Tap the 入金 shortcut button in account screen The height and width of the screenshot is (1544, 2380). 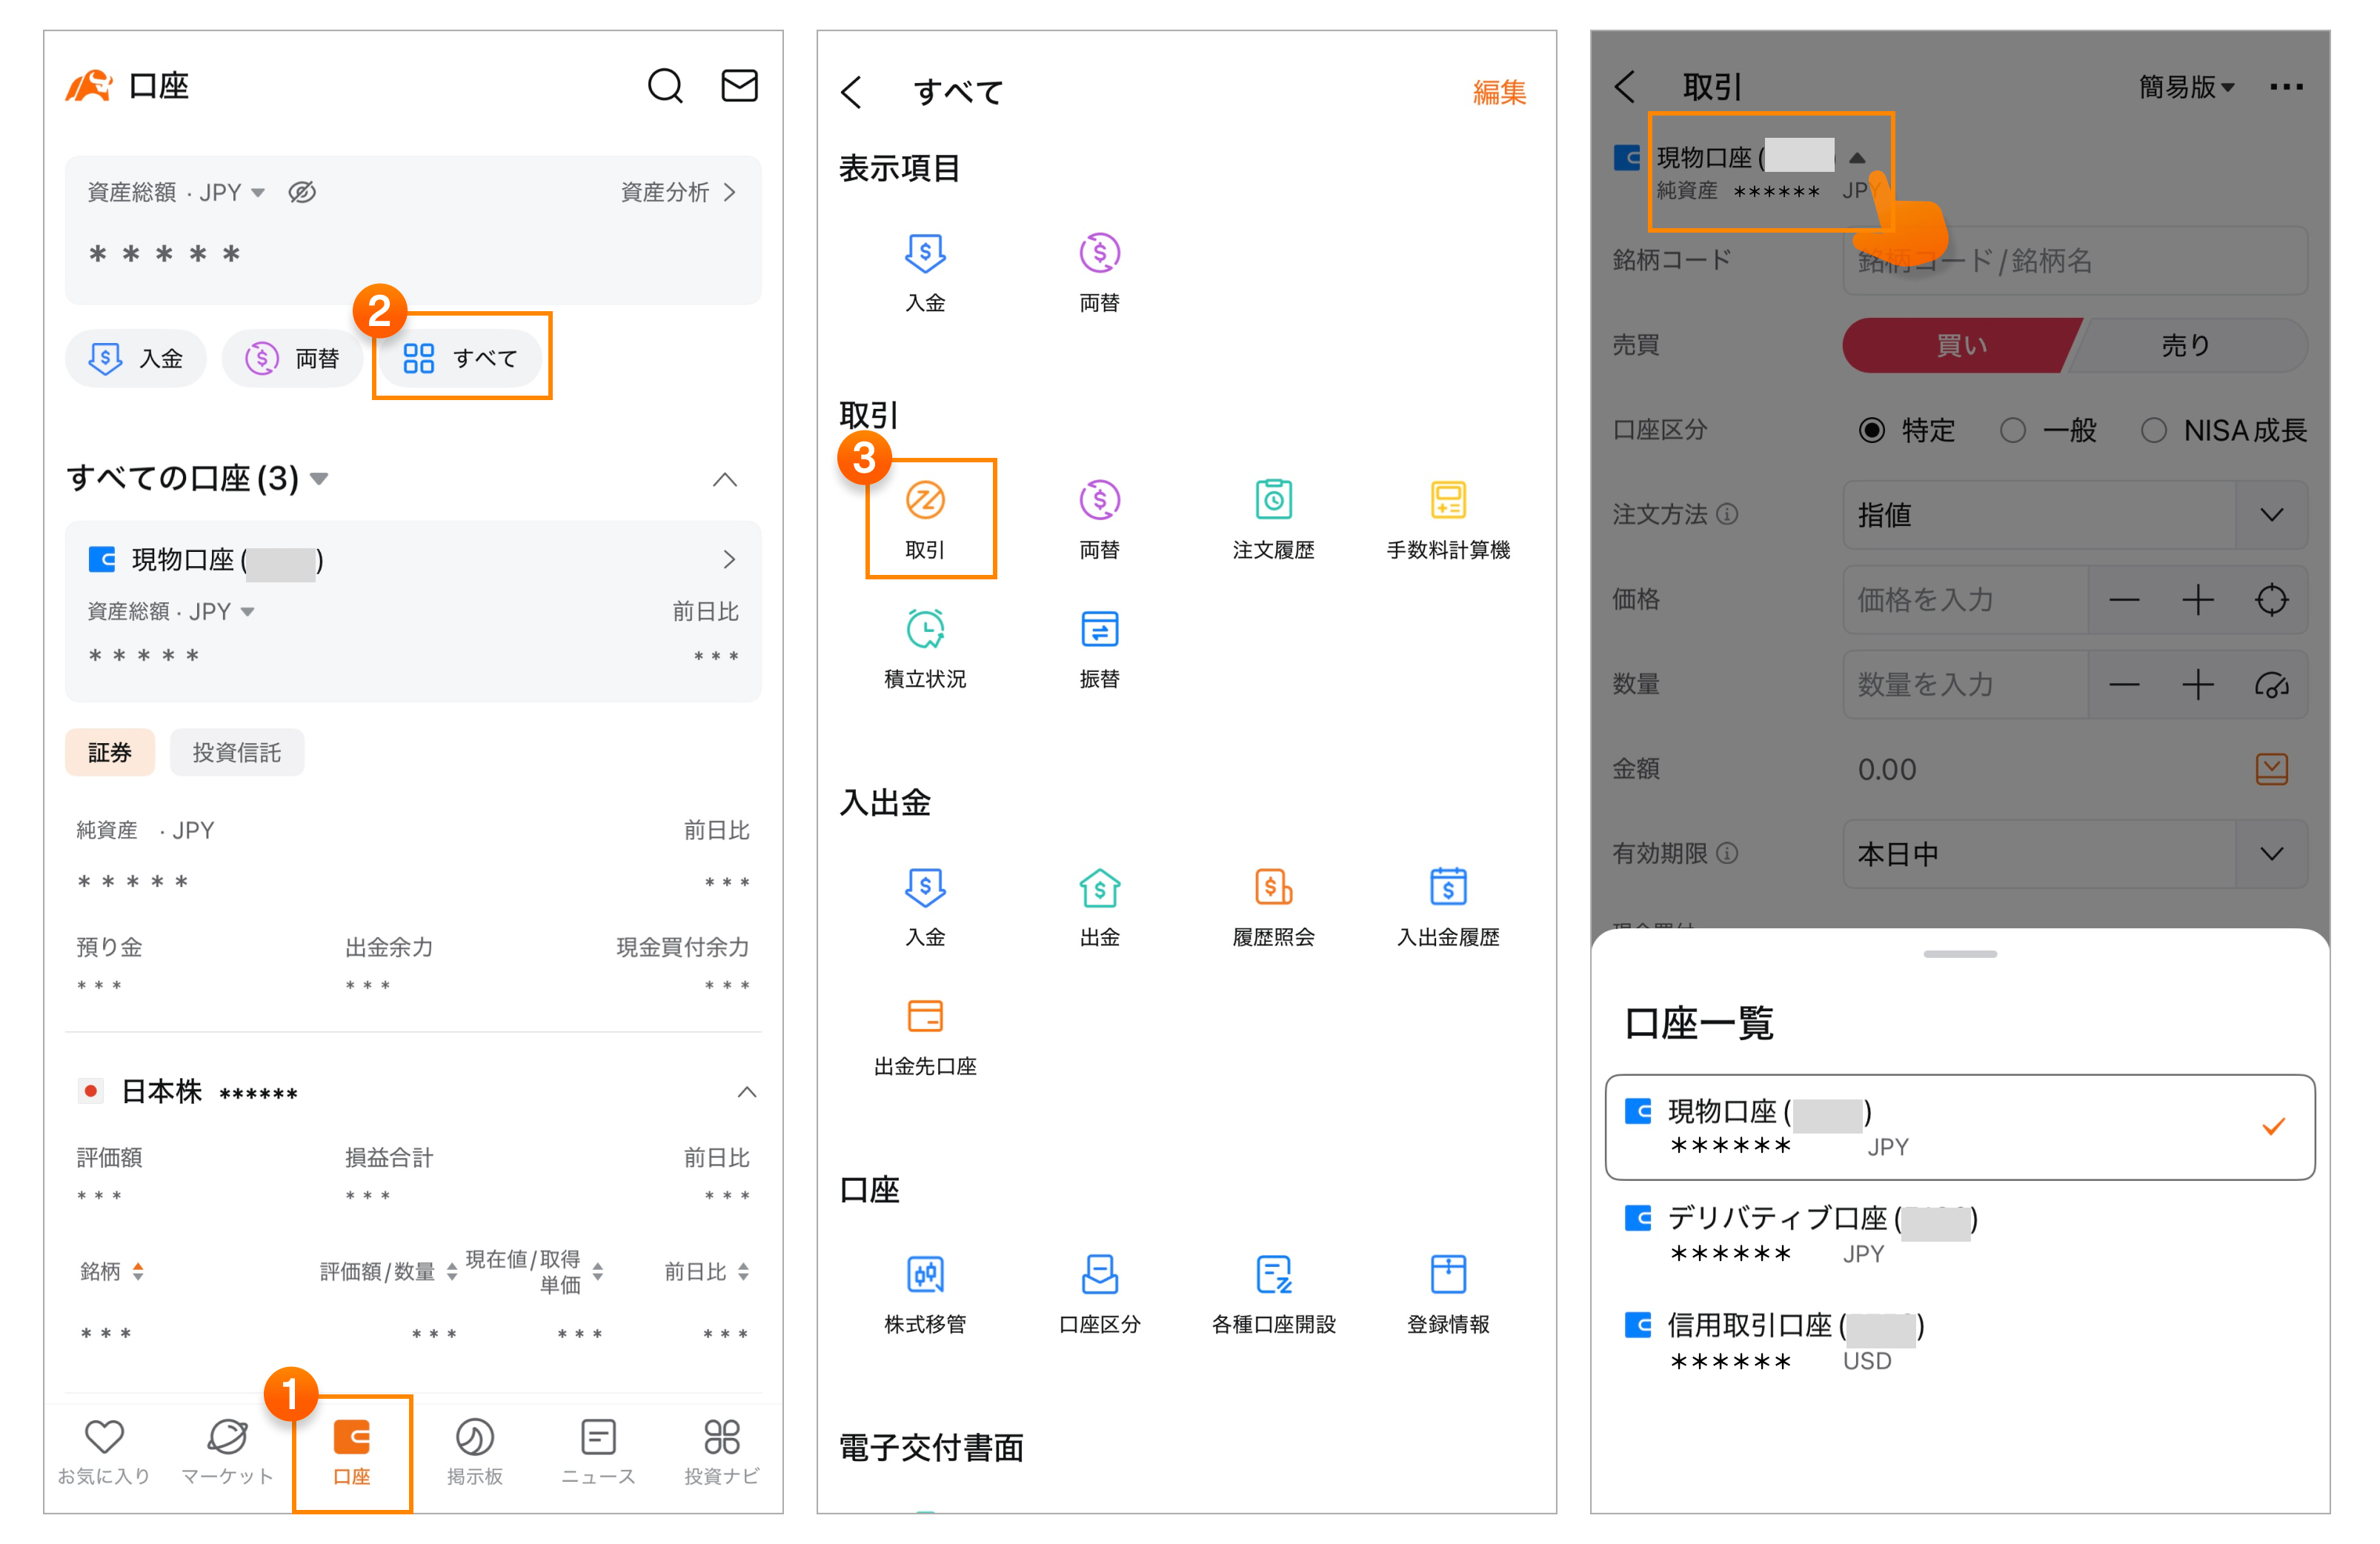[136, 358]
